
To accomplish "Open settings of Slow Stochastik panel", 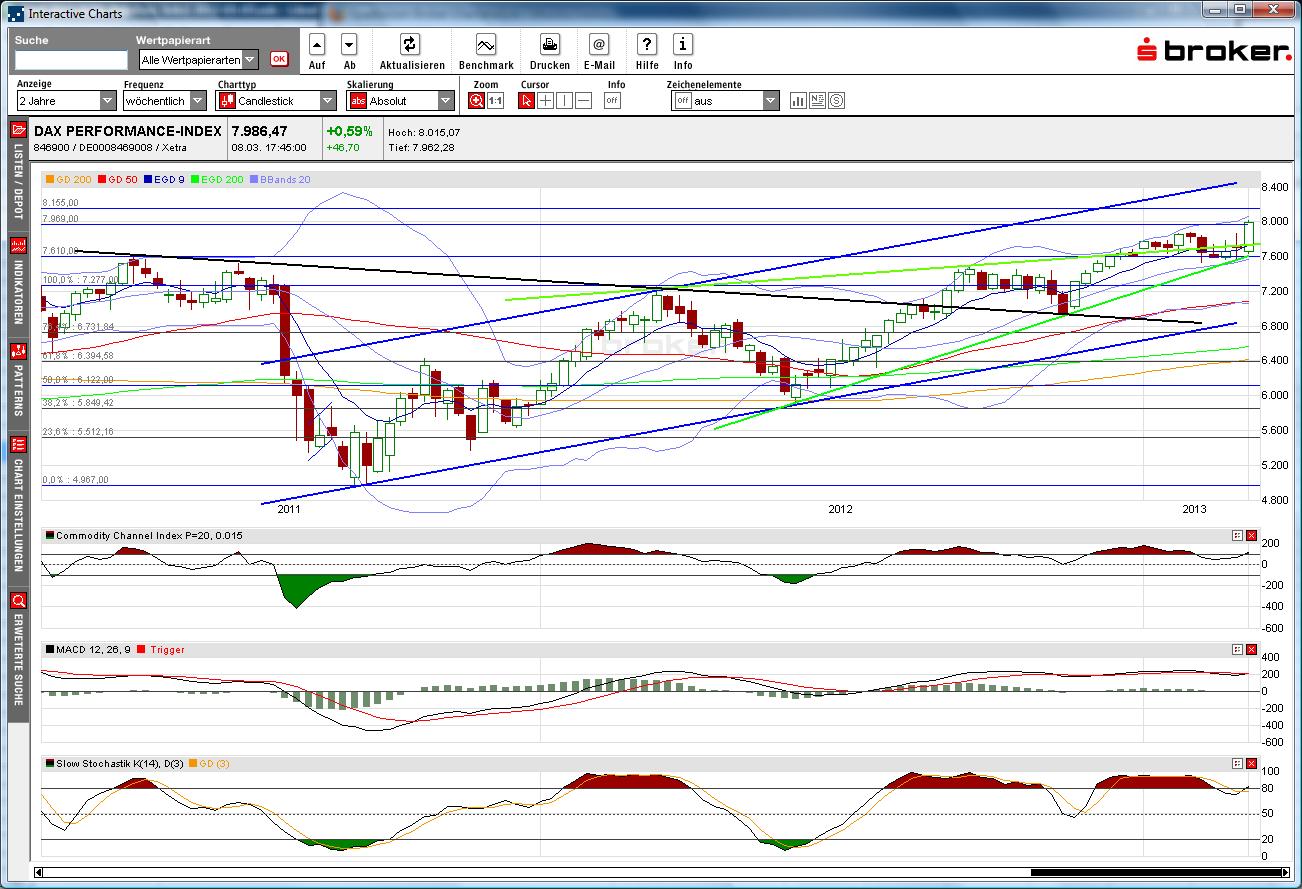I will point(1237,763).
